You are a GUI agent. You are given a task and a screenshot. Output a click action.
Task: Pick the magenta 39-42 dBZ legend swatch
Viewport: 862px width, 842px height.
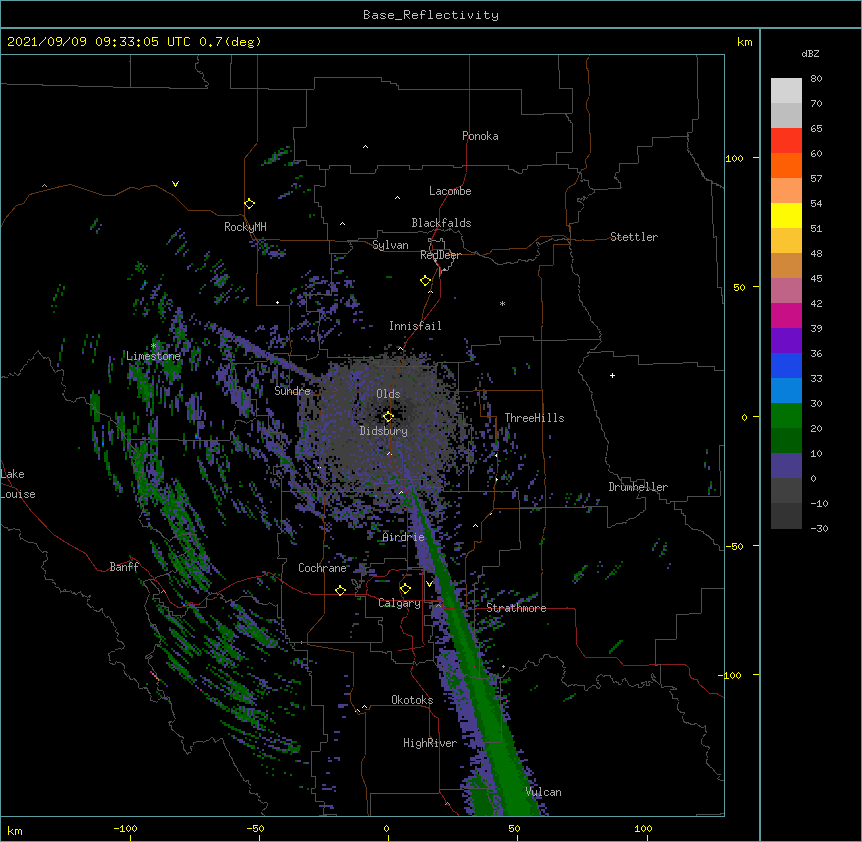tap(786, 315)
